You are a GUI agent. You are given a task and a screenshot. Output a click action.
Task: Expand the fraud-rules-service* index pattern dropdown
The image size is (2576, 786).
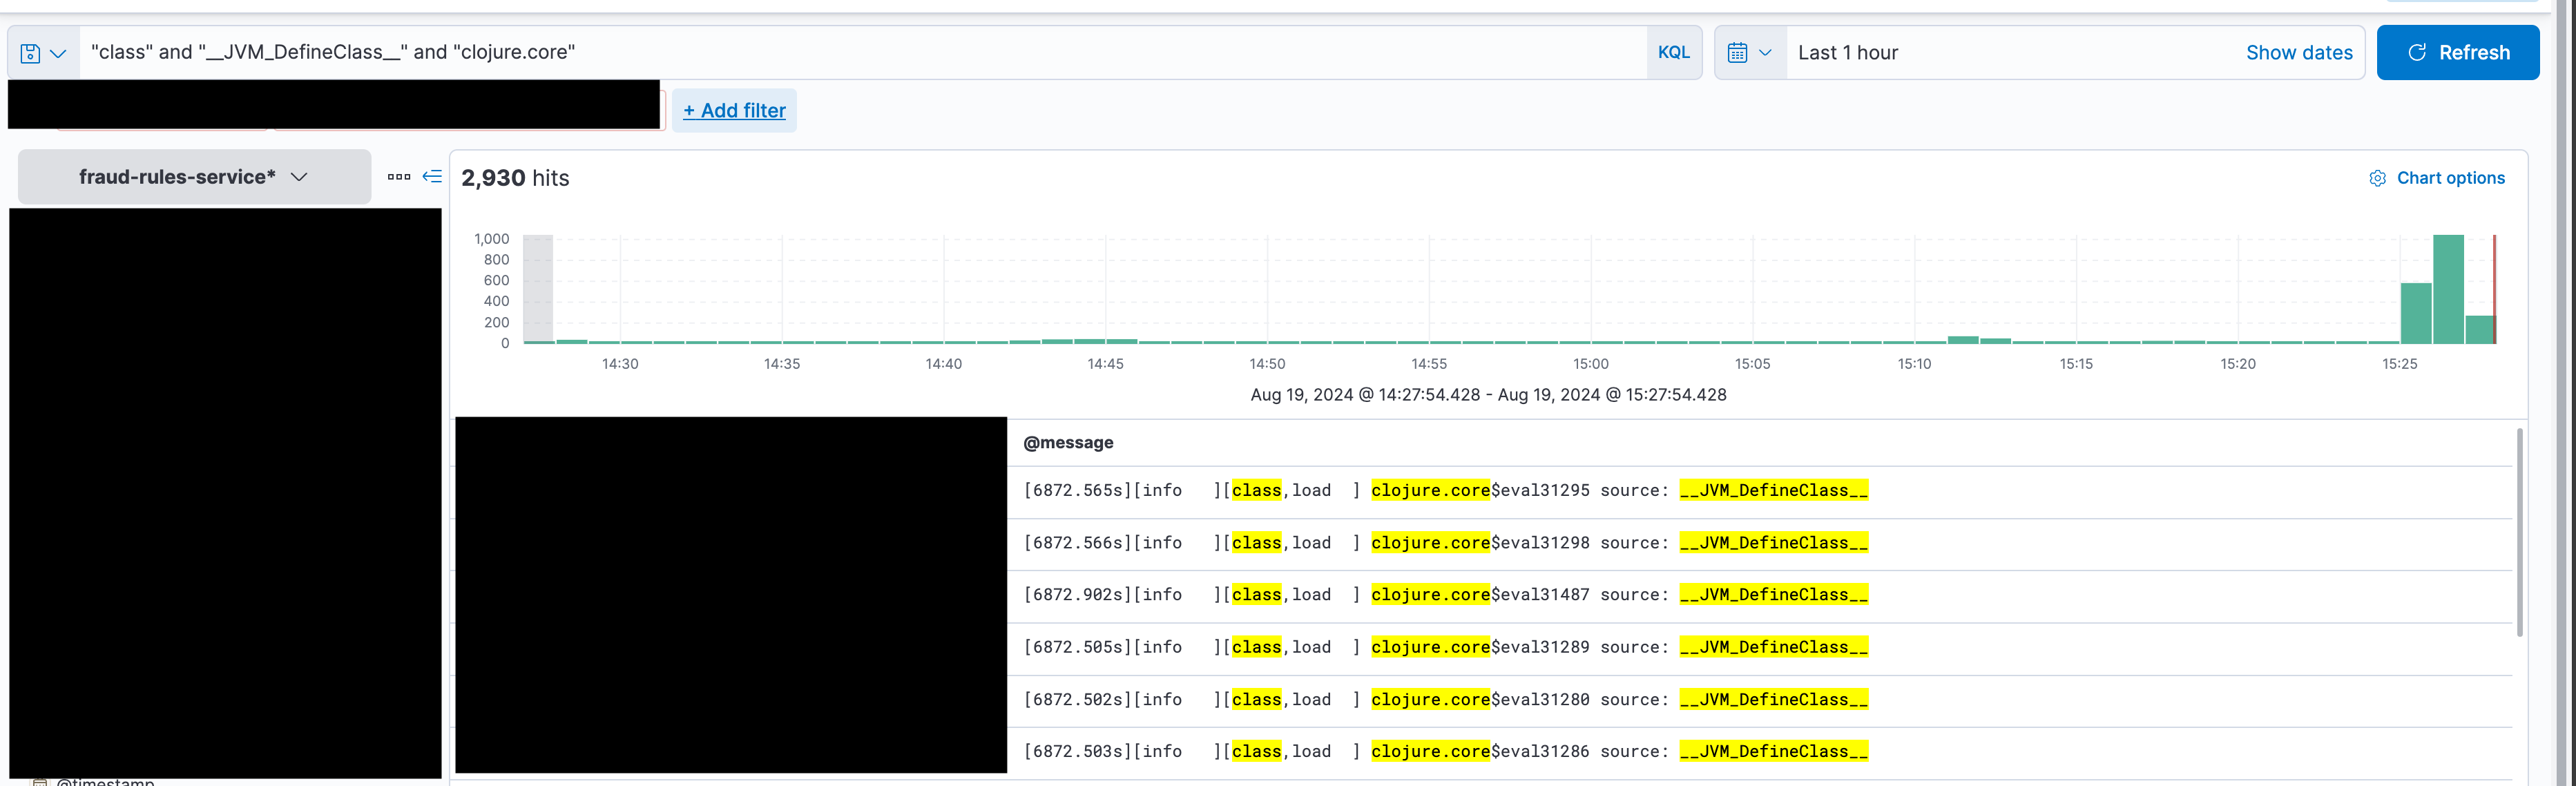click(x=194, y=177)
